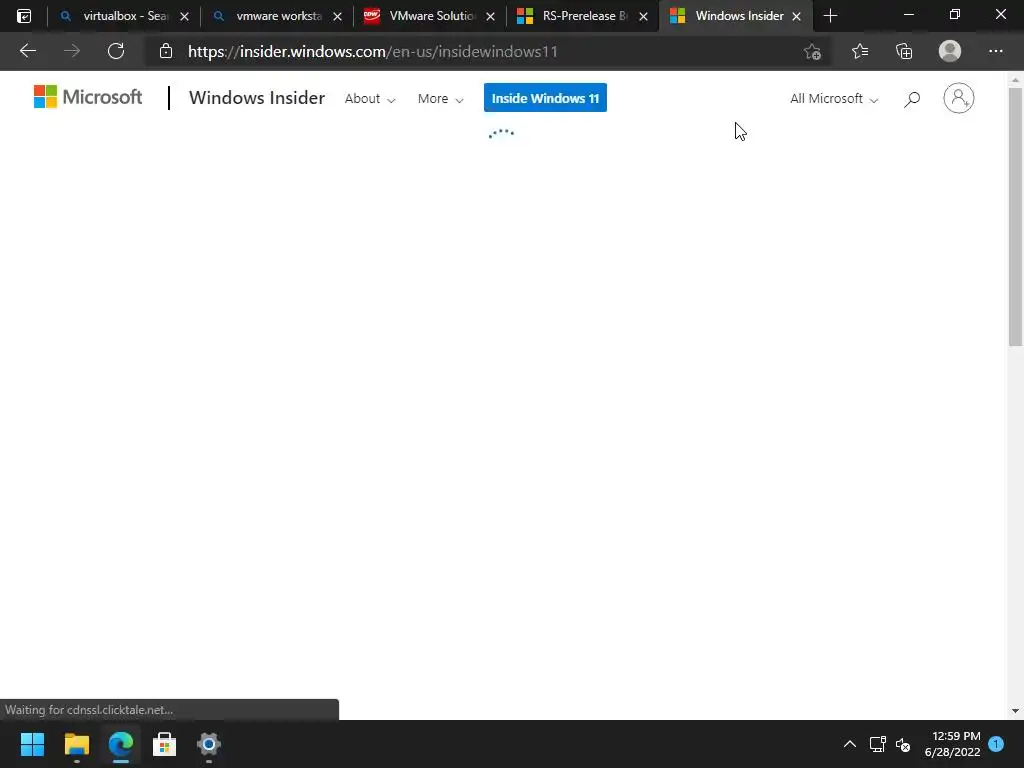1024x768 pixels.
Task: Click the scrollbar up arrow
Action: (1015, 80)
